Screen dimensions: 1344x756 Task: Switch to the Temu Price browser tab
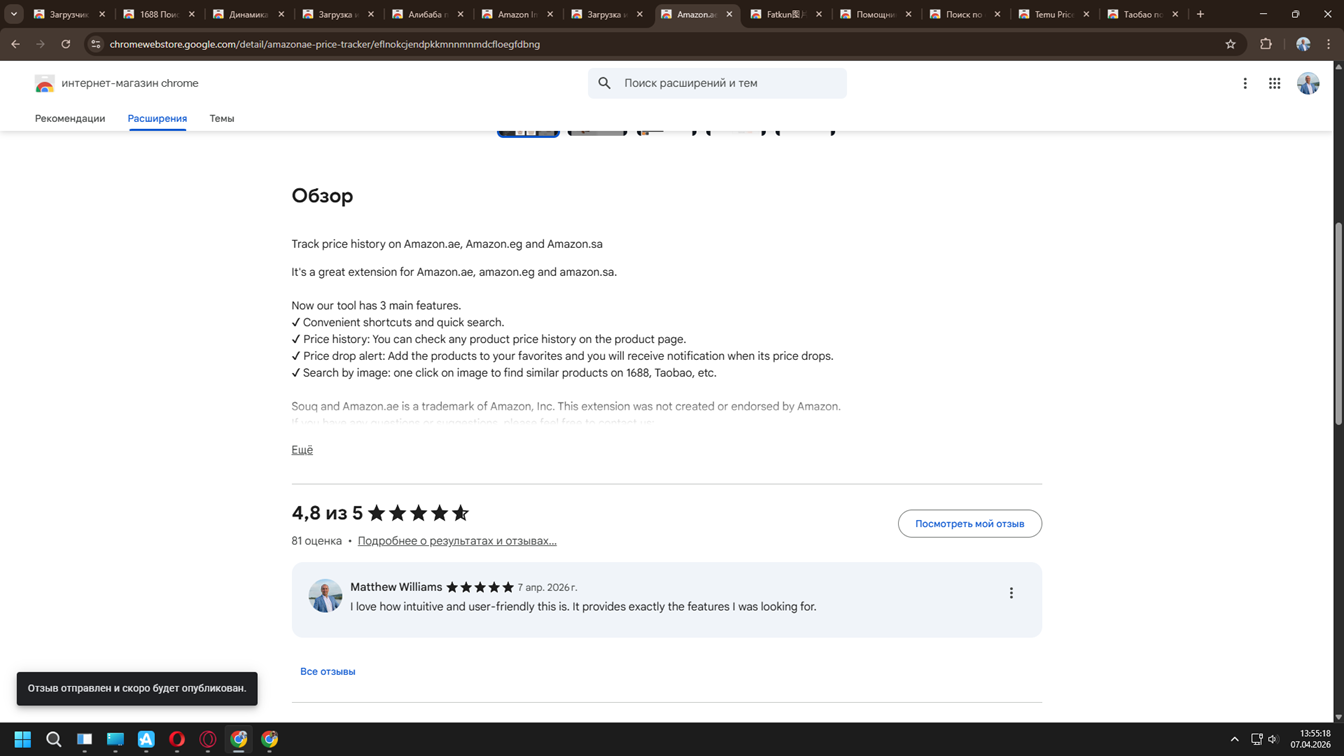(x=1053, y=14)
